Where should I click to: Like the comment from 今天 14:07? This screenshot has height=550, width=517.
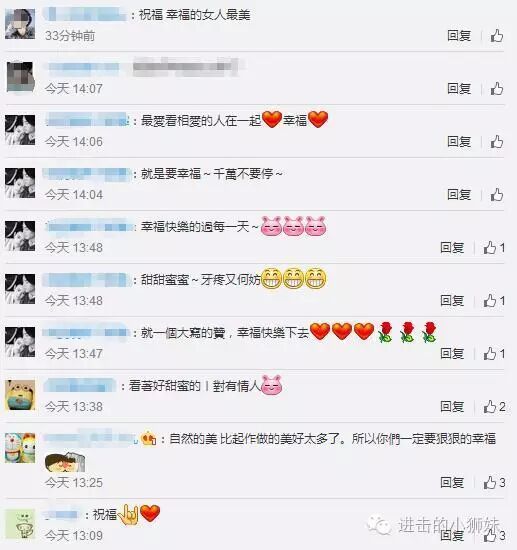point(497,89)
